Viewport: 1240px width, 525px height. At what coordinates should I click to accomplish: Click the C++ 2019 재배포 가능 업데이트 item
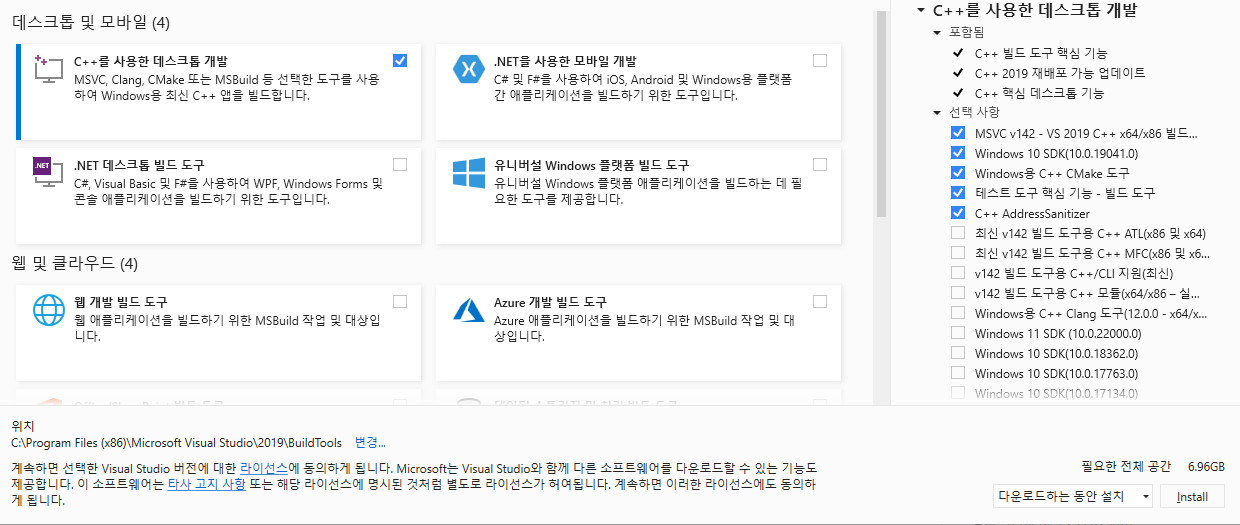(x=1060, y=73)
